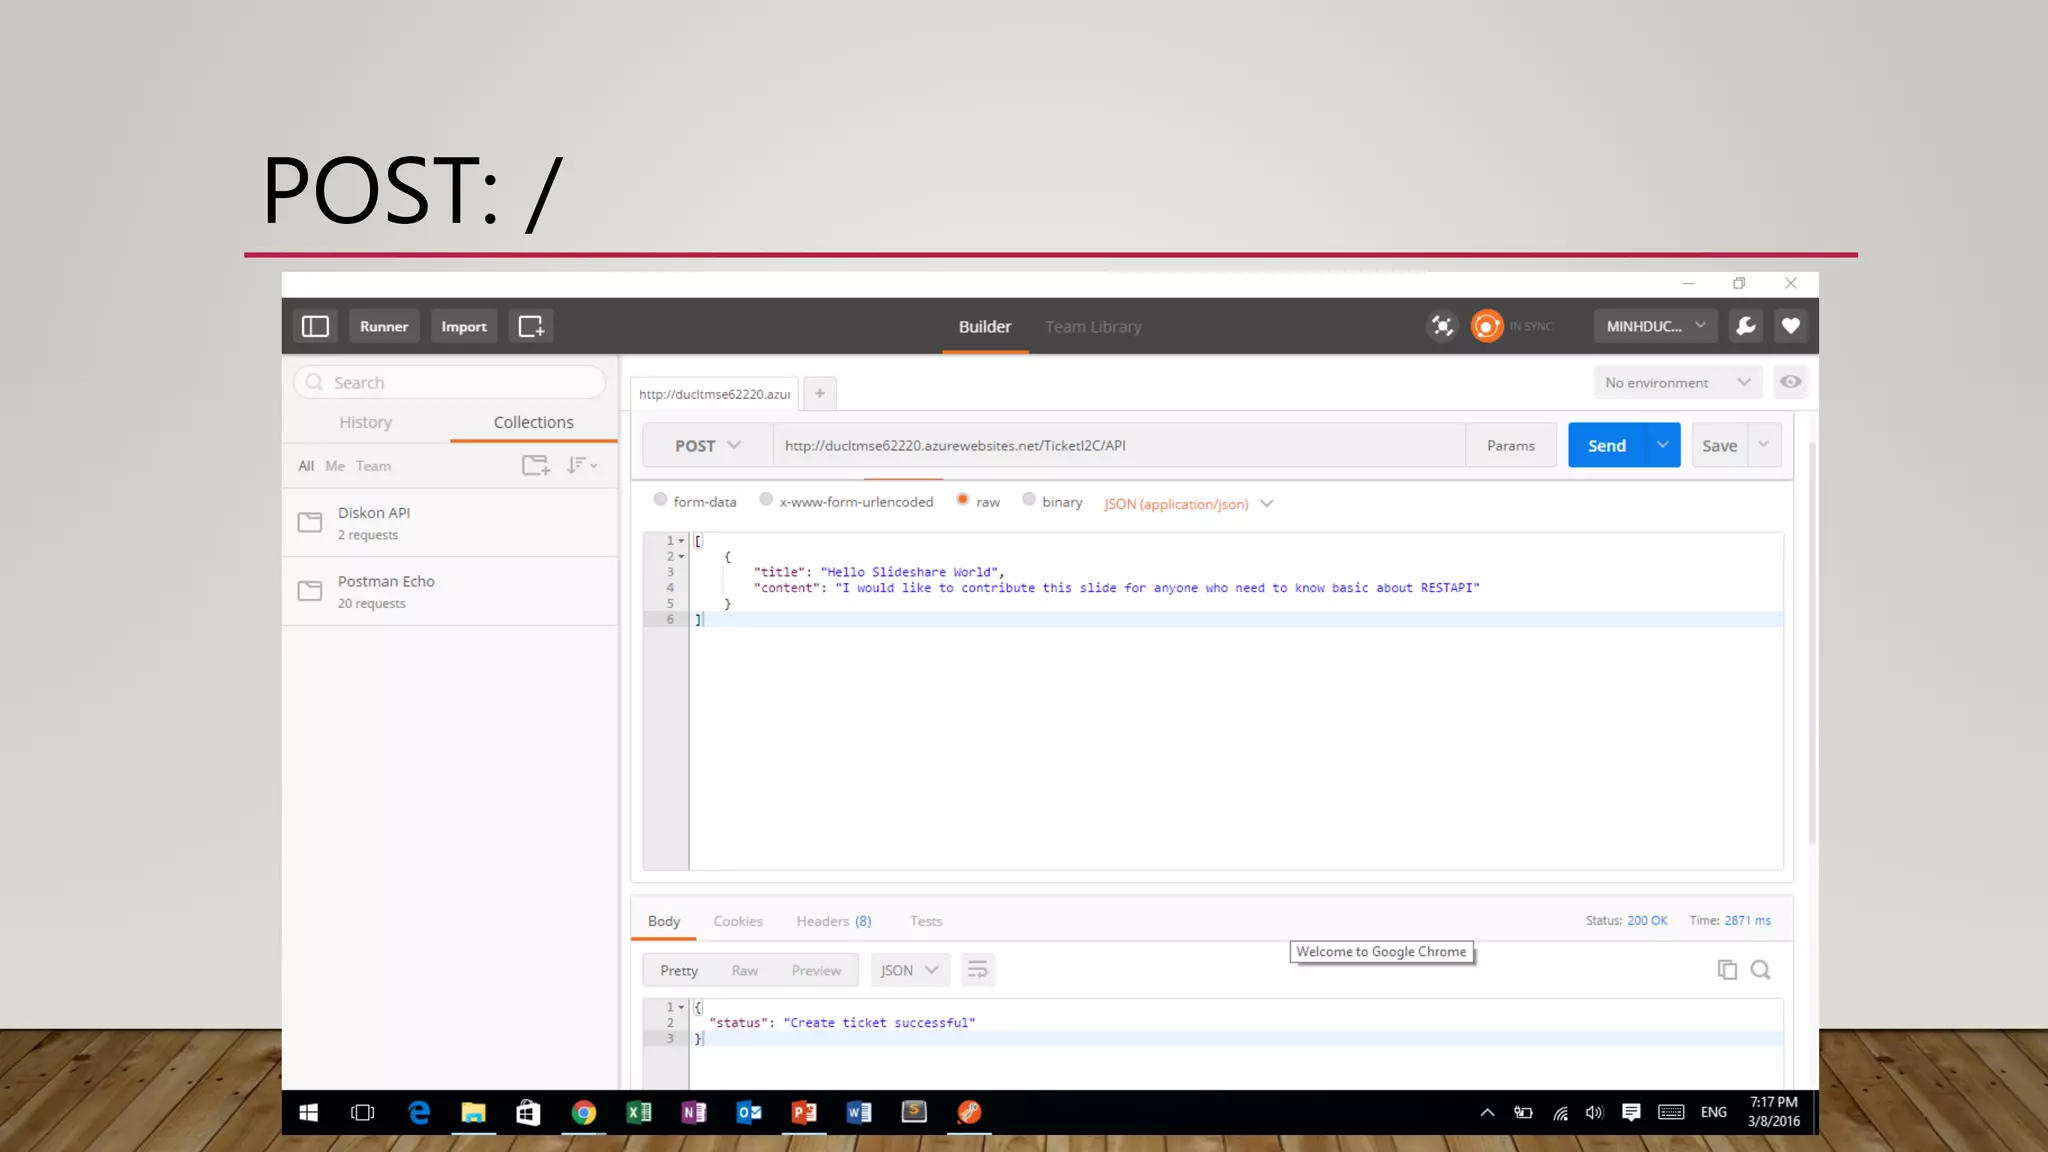Toggle the environment quick look eye
The width and height of the screenshot is (2048, 1152).
tap(1790, 382)
